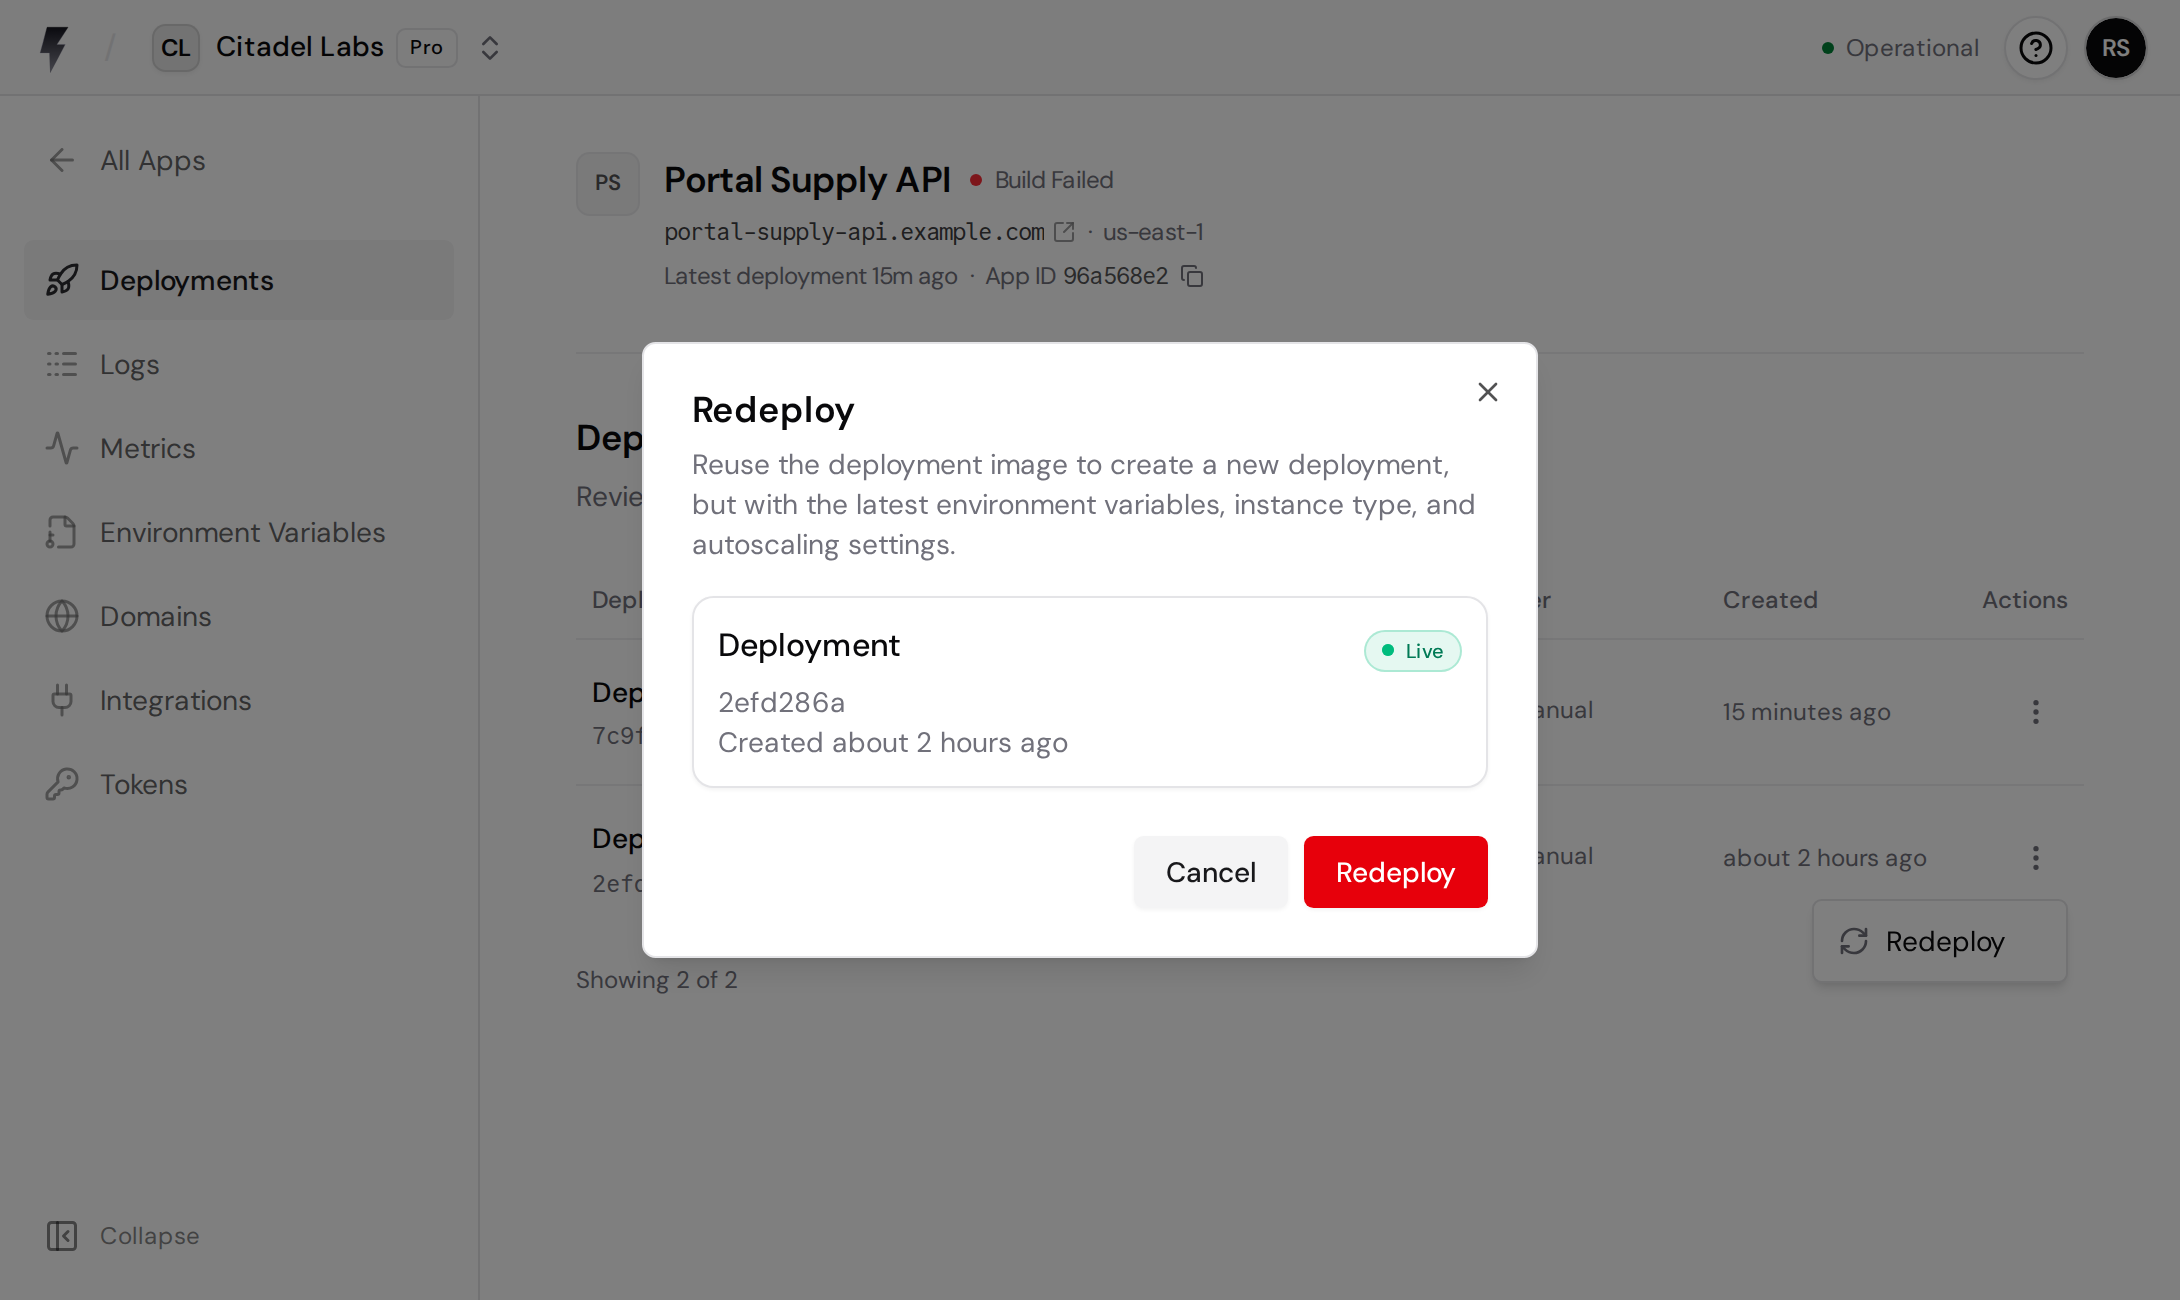This screenshot has width=2180, height=1300.
Task: Open the help question mark icon
Action: [2035, 48]
